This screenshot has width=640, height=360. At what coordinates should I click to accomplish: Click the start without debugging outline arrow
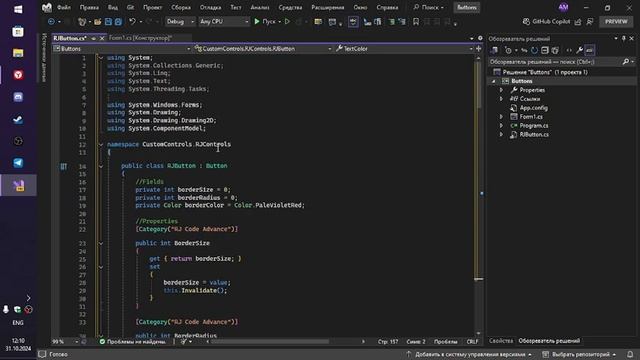pos(287,22)
